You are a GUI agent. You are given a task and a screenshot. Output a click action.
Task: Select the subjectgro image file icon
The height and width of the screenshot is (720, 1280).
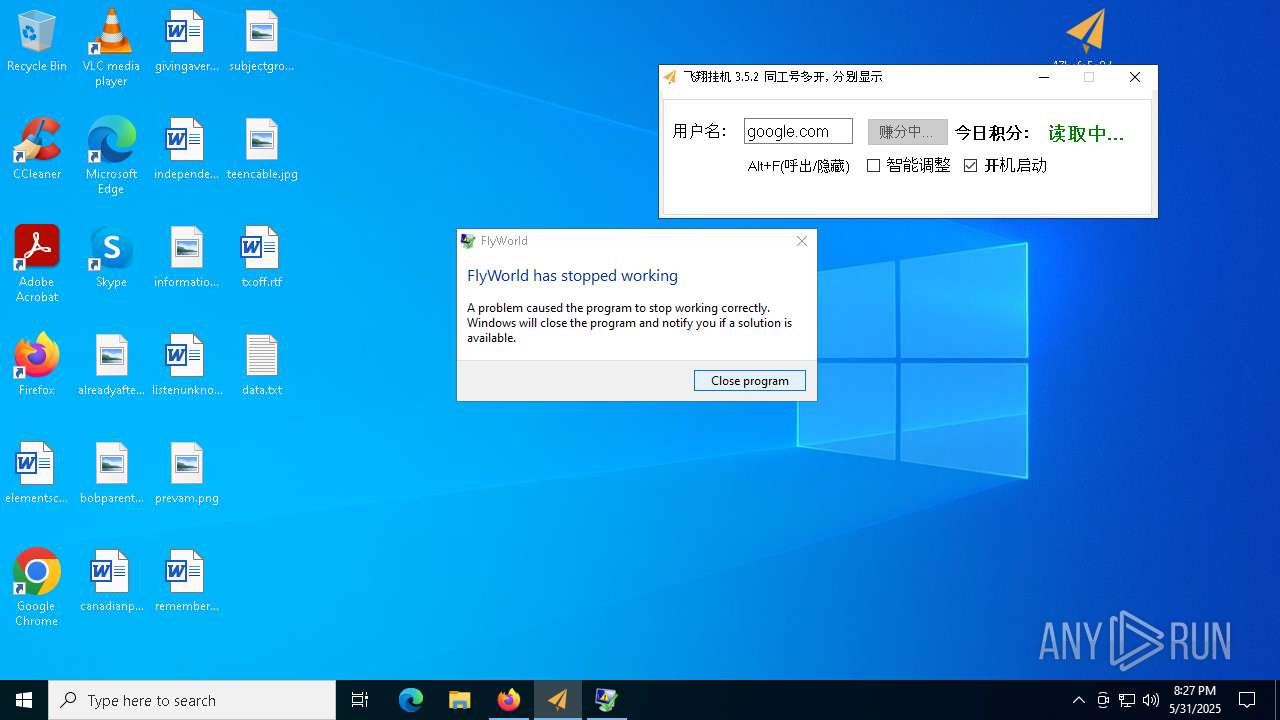pos(262,41)
